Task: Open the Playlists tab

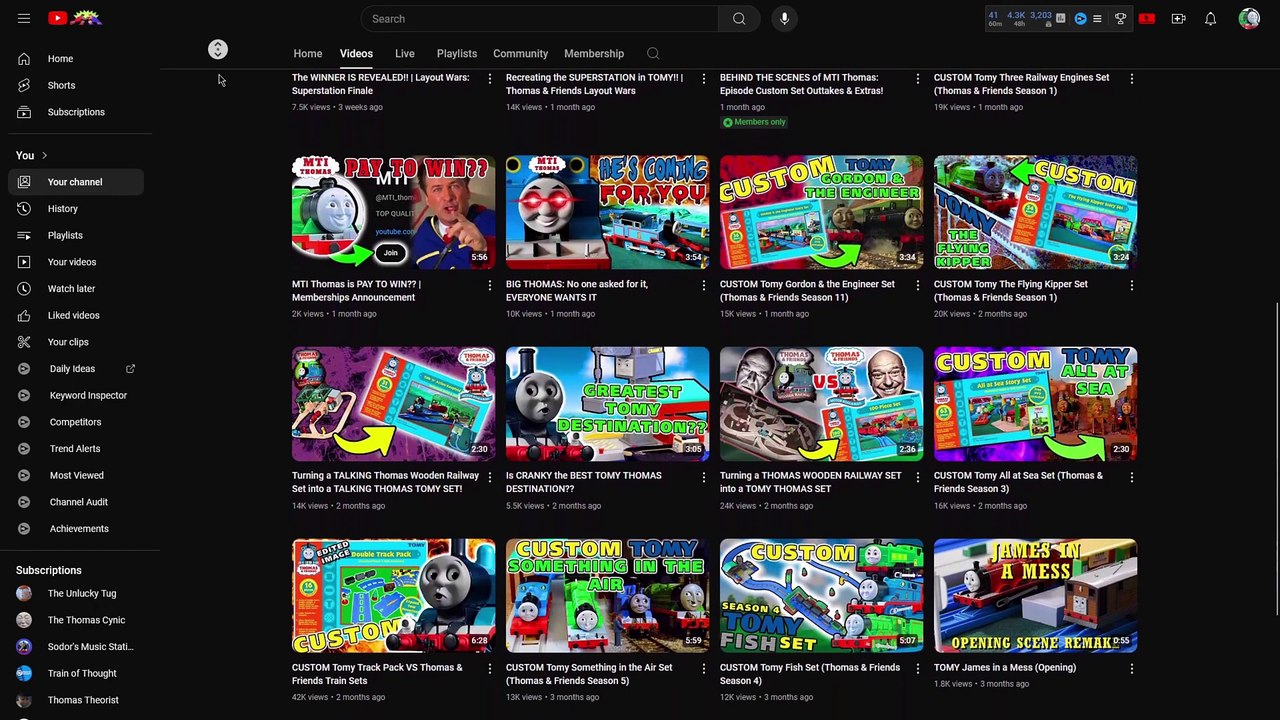Action: point(457,53)
